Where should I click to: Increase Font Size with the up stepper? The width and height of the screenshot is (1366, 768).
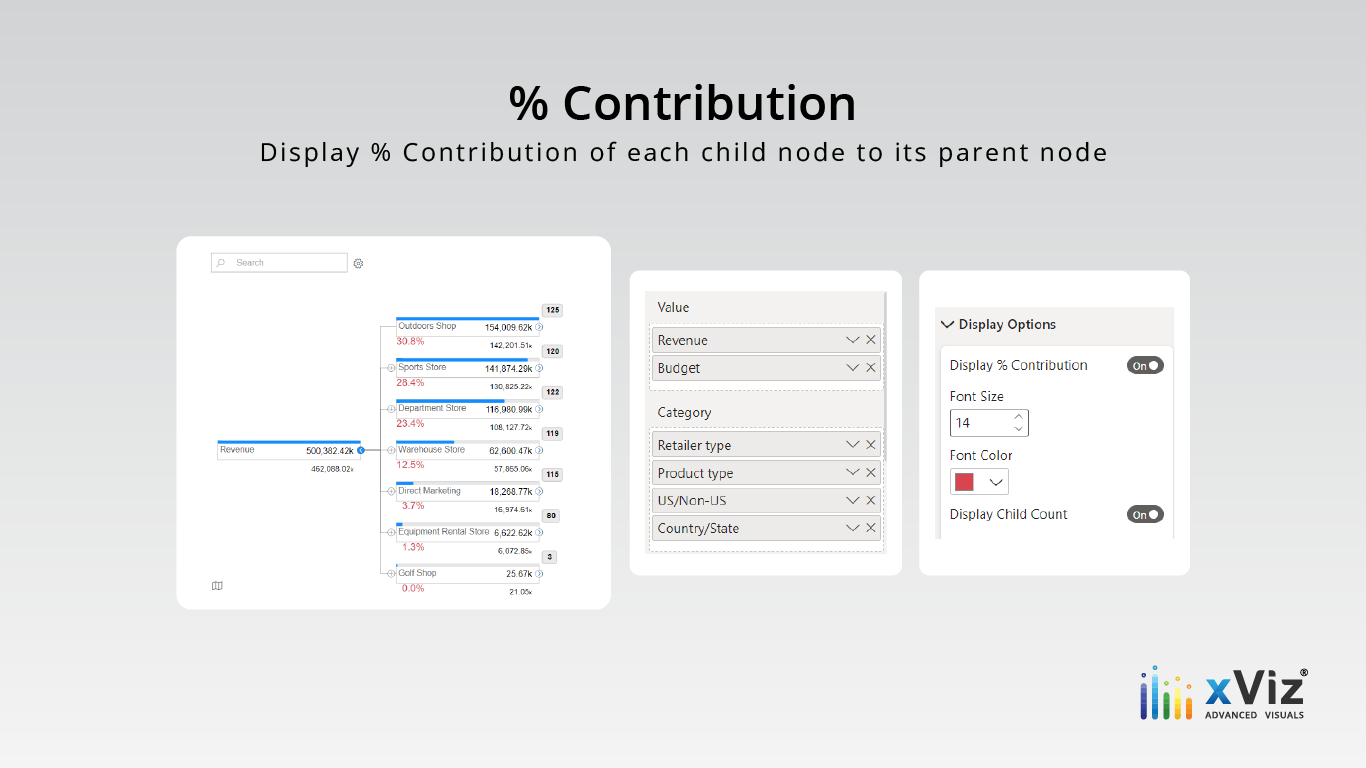(1018, 417)
